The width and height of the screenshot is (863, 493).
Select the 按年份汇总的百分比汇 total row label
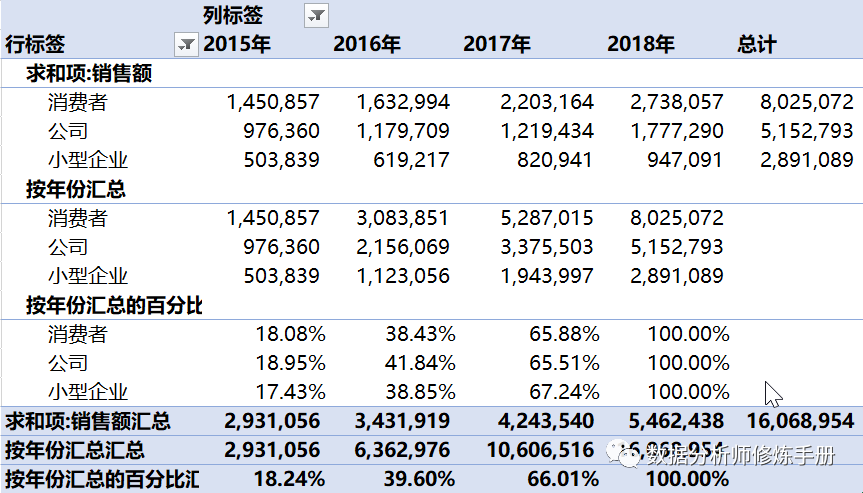102,479
